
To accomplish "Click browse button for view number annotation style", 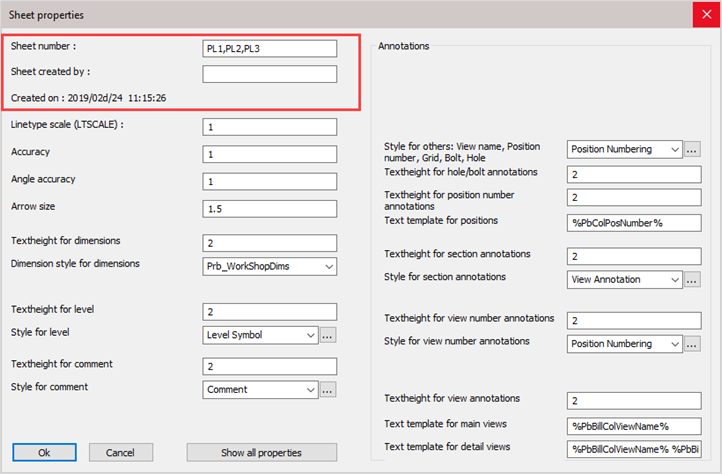I will pos(693,344).
